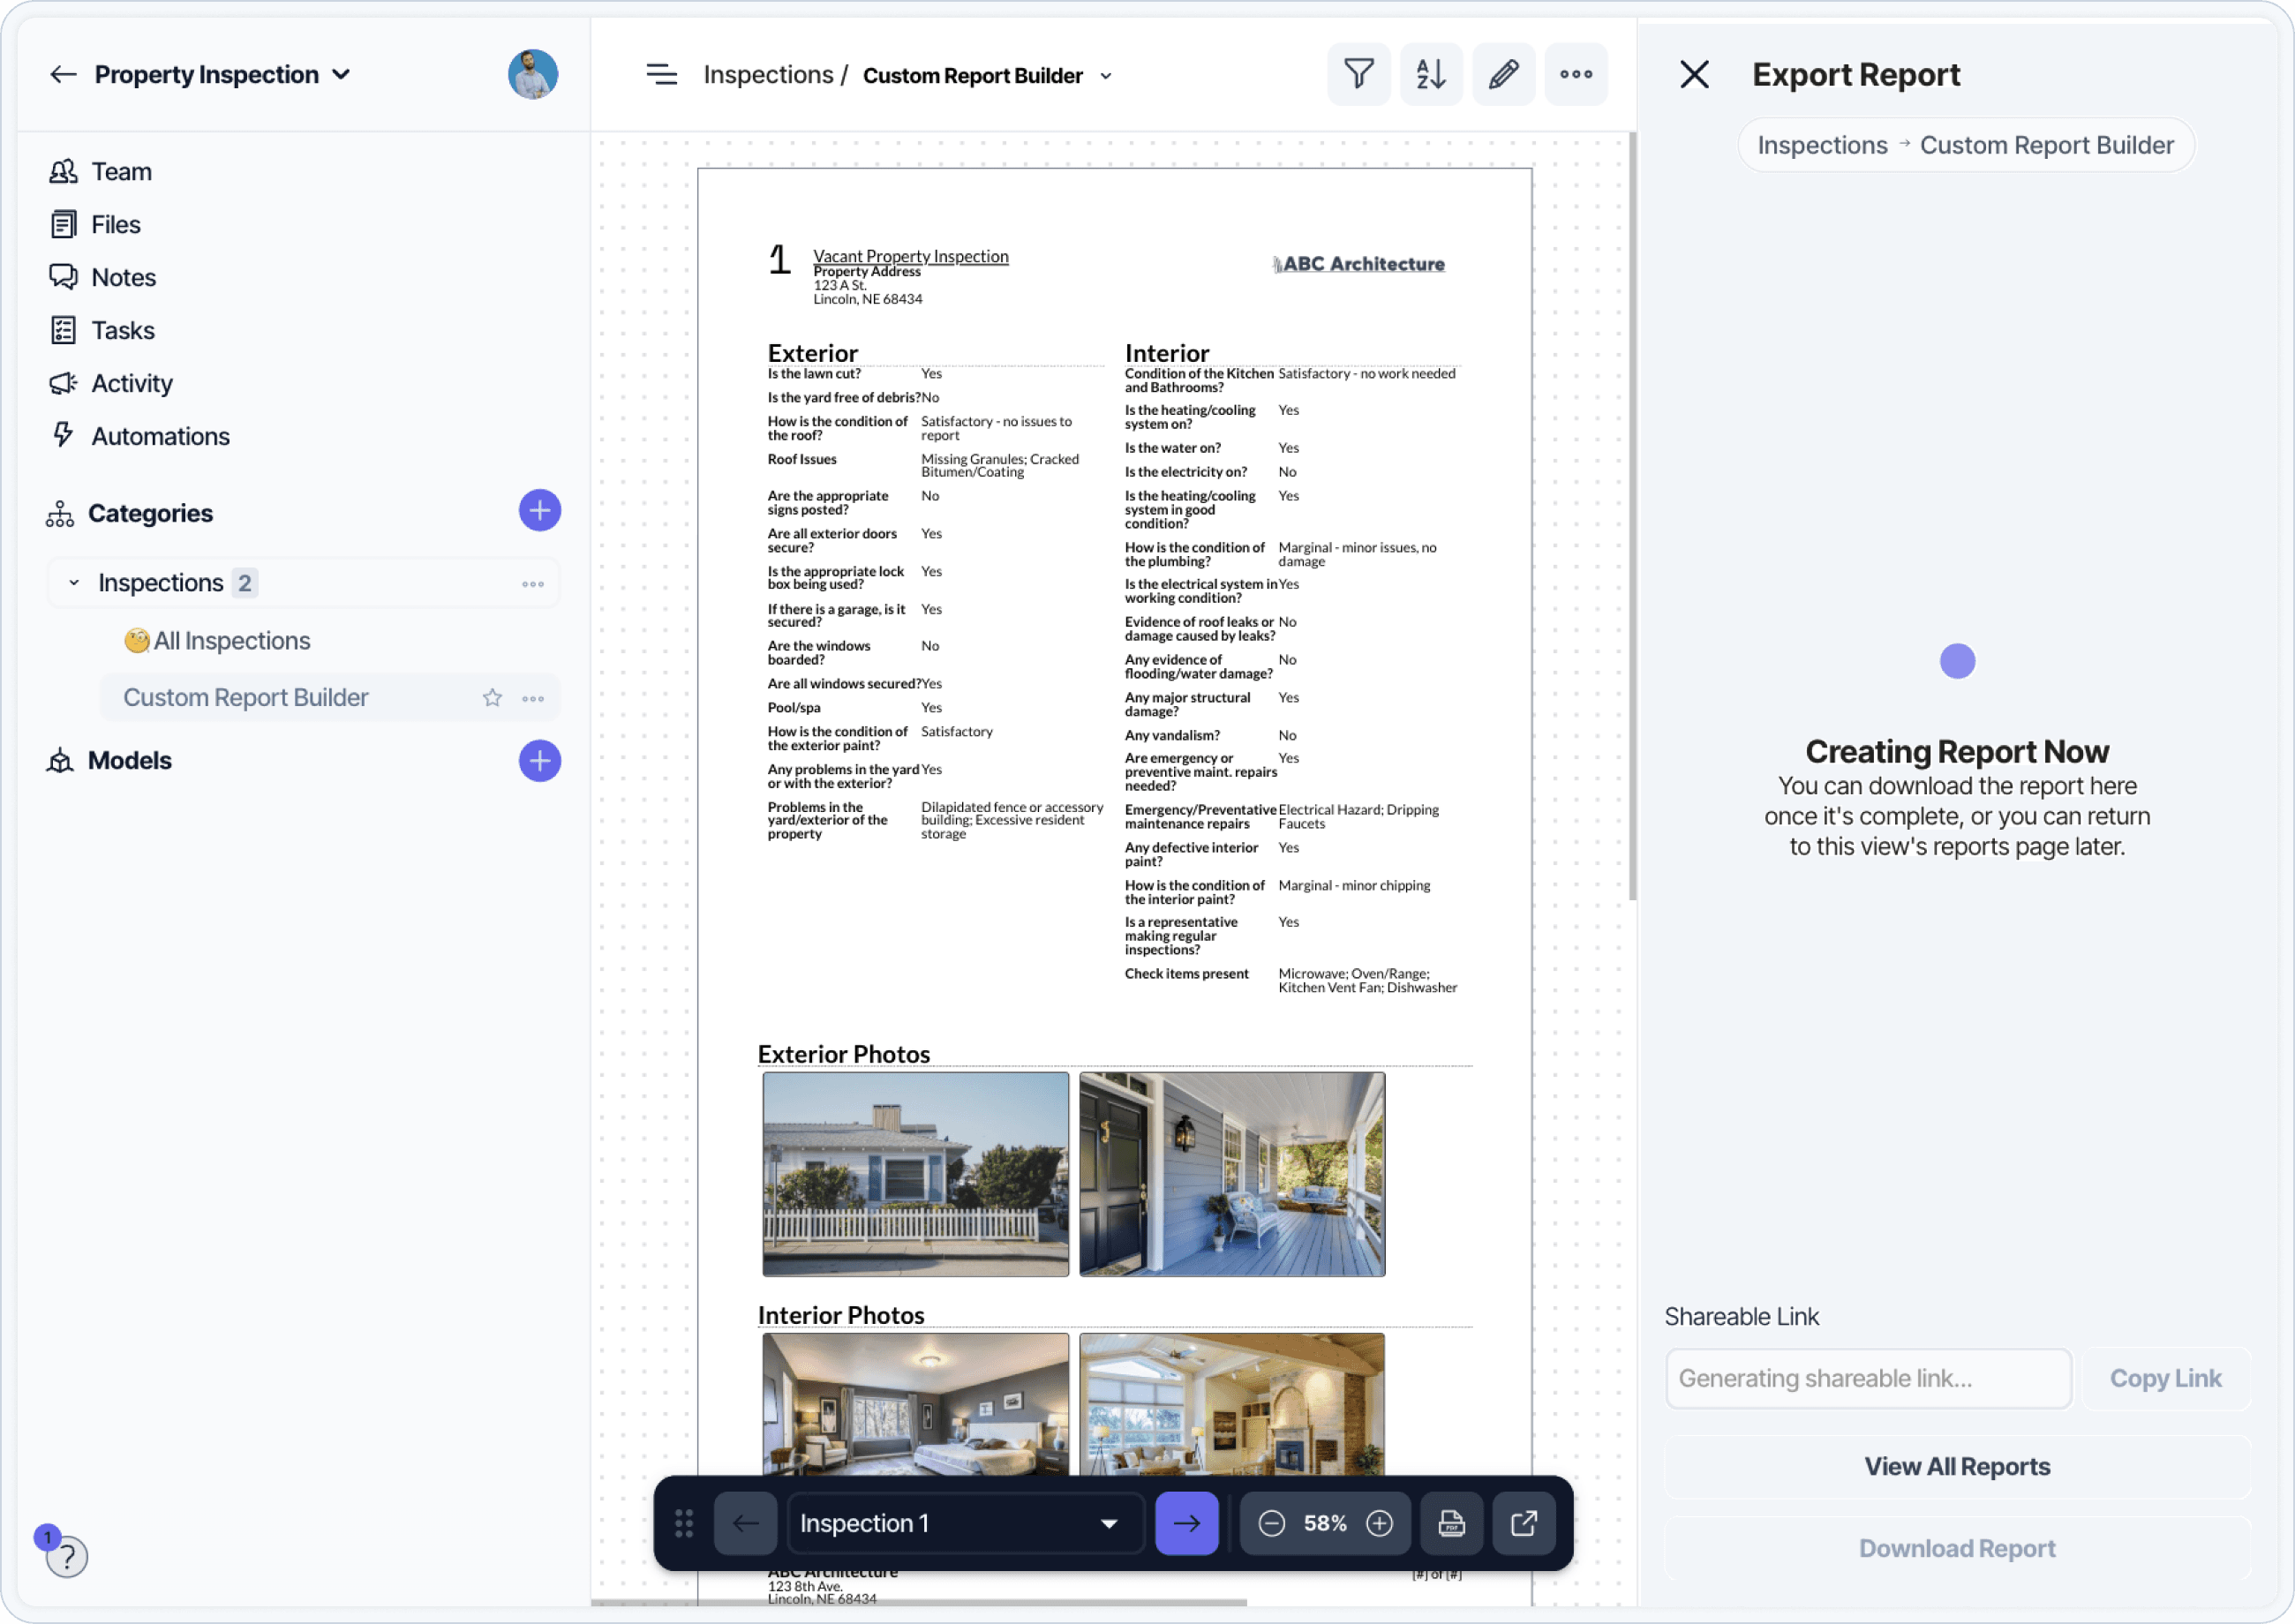The width and height of the screenshot is (2295, 1624).
Task: Click the shareable link input field
Action: click(1867, 1378)
